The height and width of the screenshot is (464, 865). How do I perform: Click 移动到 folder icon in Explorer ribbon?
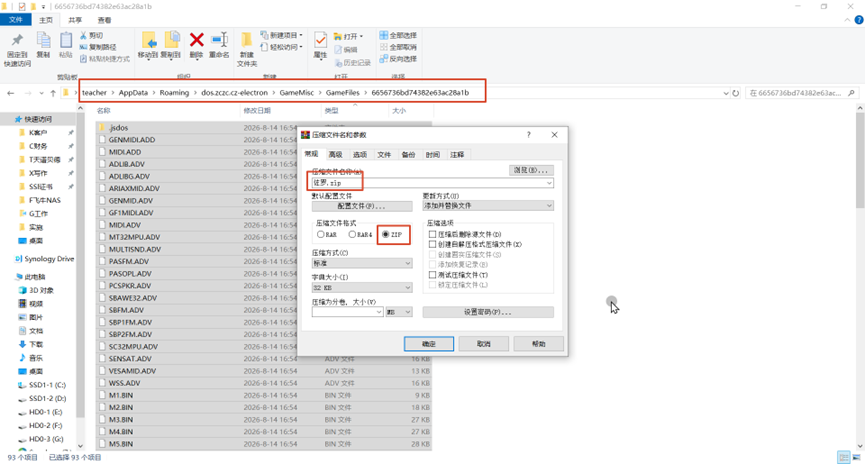pos(148,40)
